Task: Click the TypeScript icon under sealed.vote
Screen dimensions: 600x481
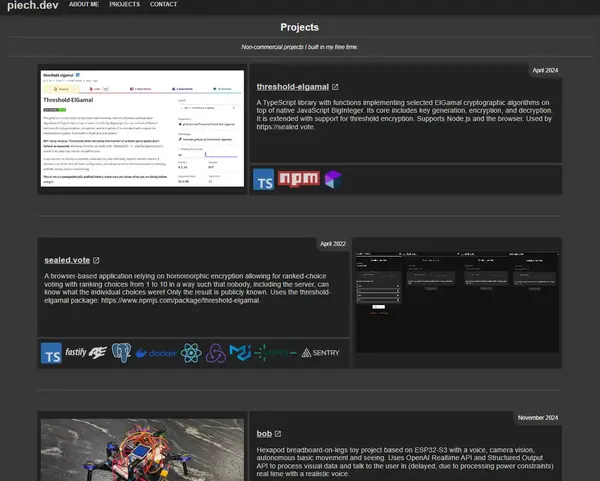Action: coord(52,353)
